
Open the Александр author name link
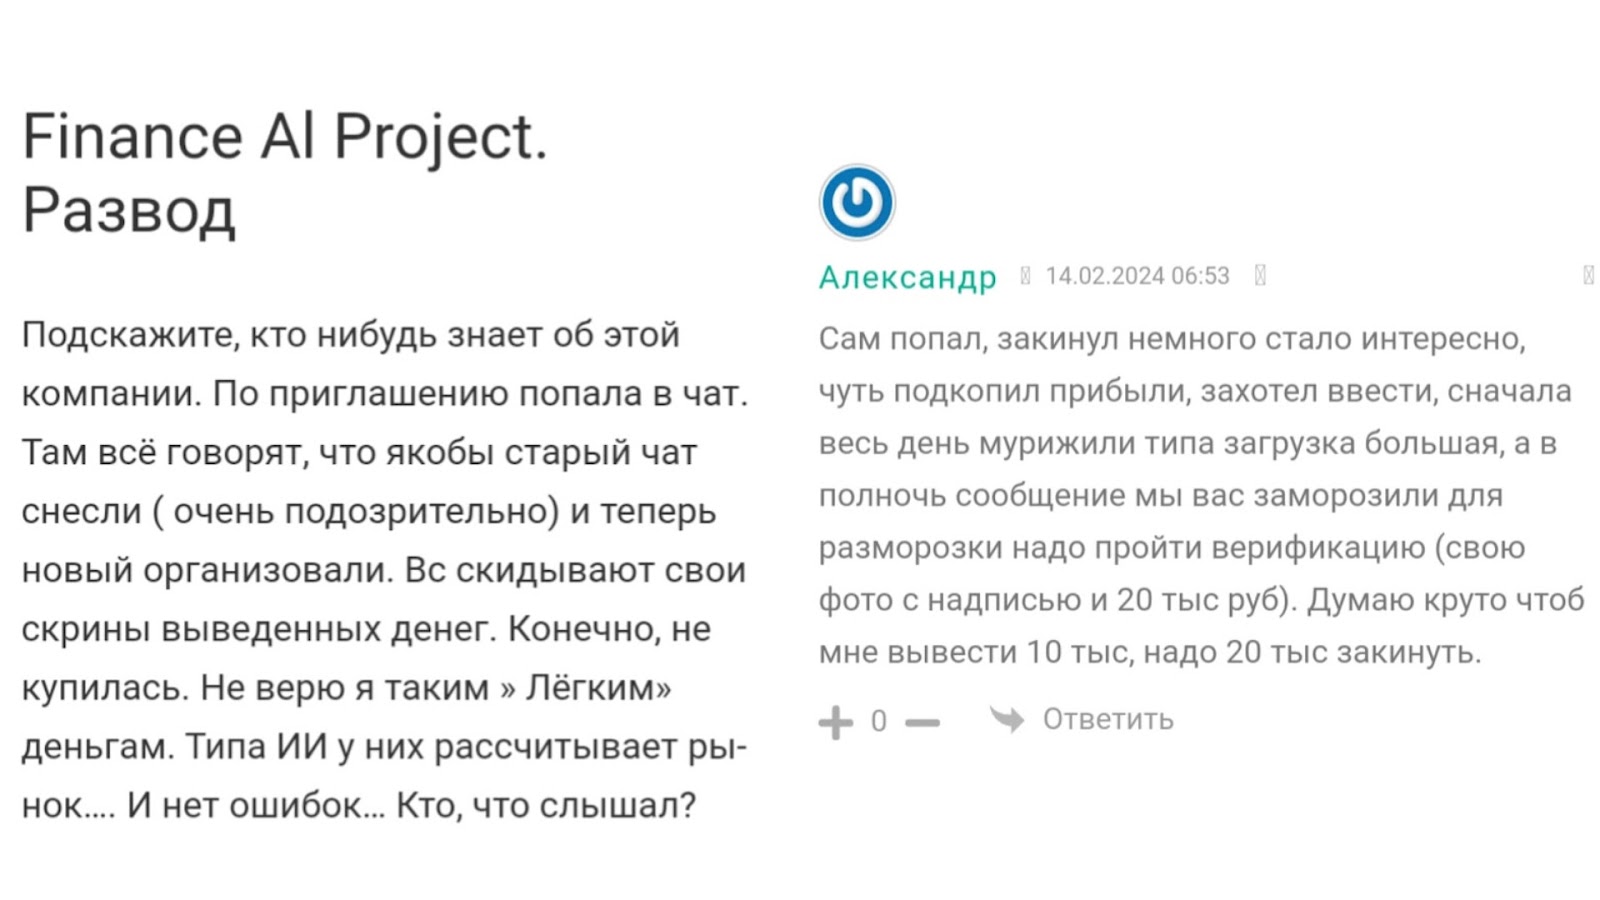907,277
